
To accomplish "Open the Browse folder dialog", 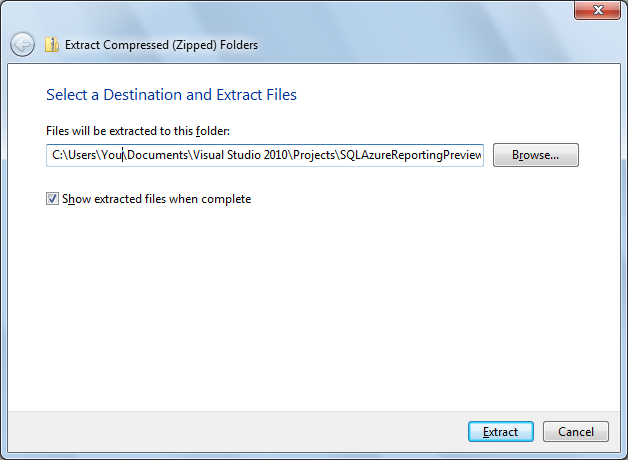I will pos(535,155).
